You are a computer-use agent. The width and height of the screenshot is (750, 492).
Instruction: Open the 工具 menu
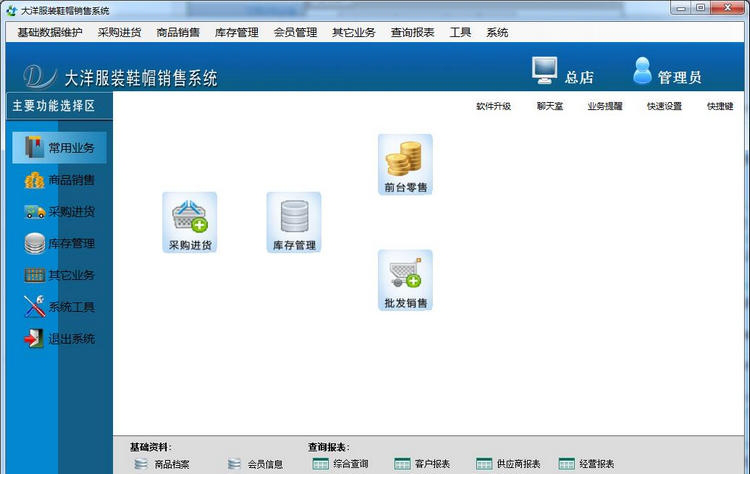460,33
